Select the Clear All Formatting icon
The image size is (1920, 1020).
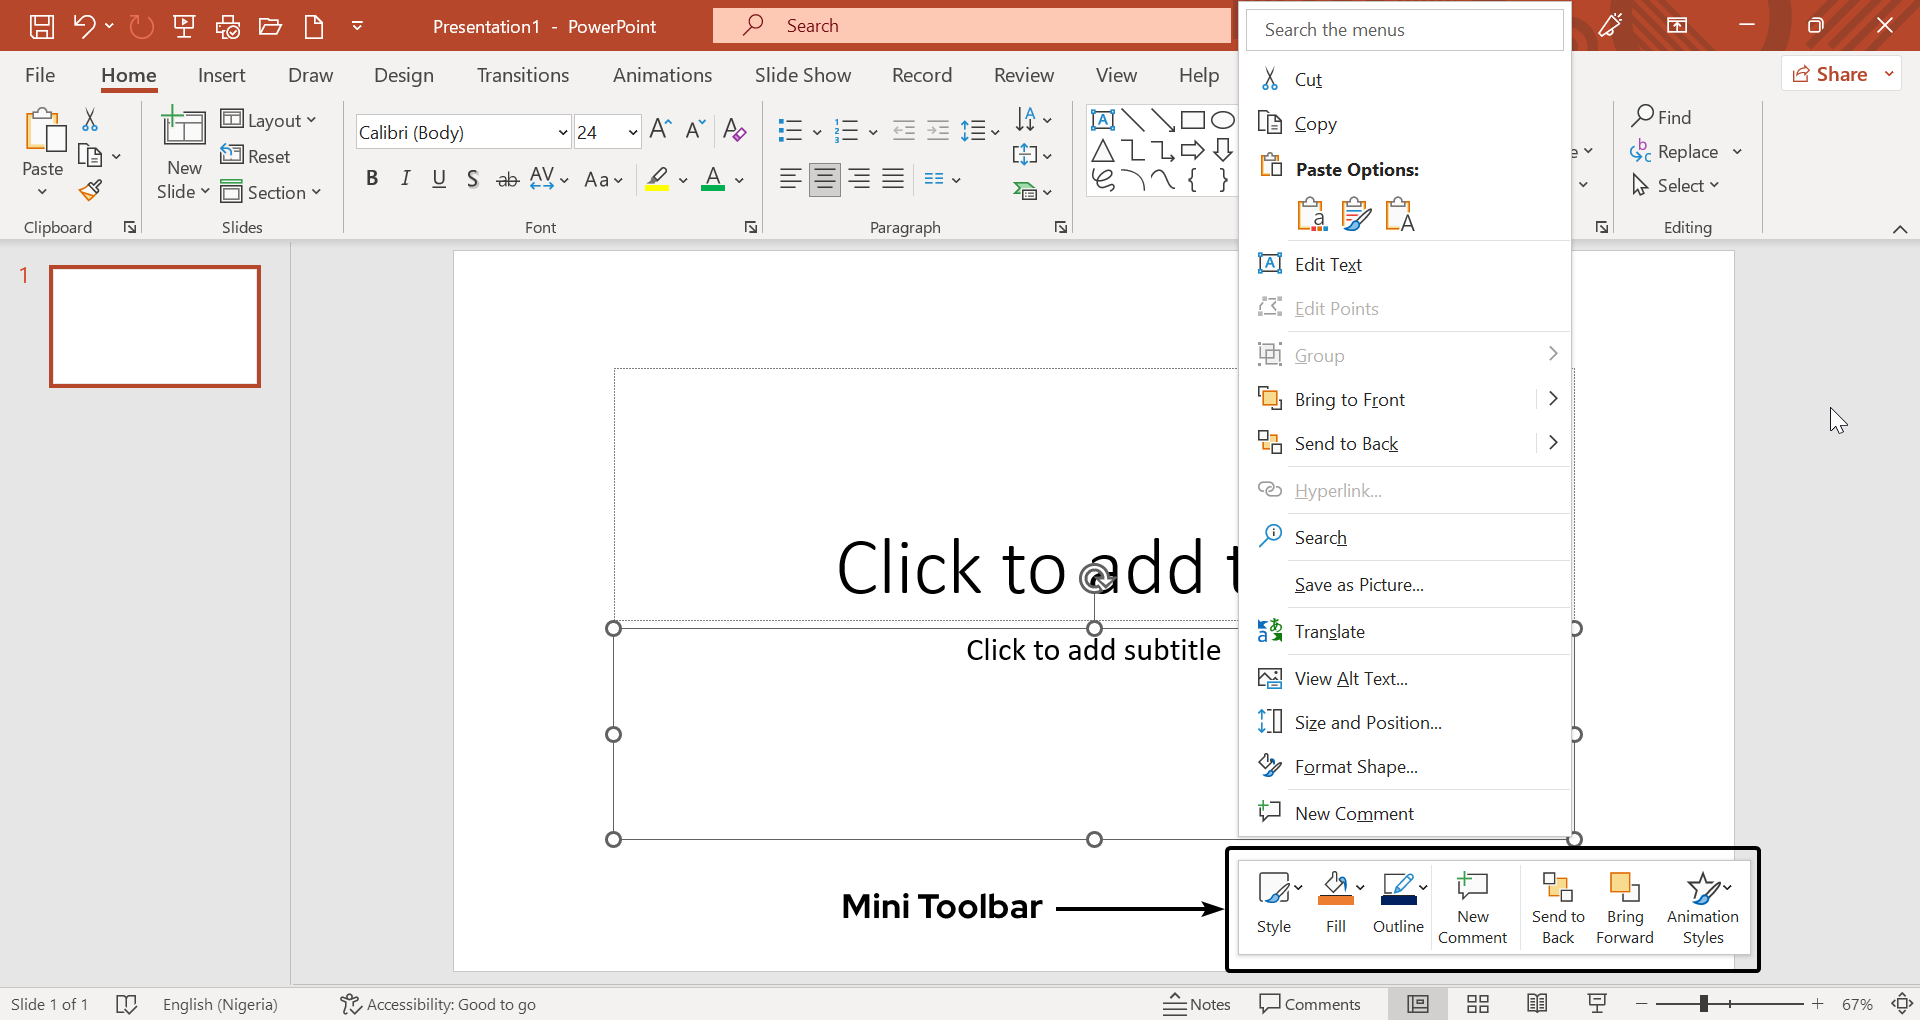tap(735, 129)
